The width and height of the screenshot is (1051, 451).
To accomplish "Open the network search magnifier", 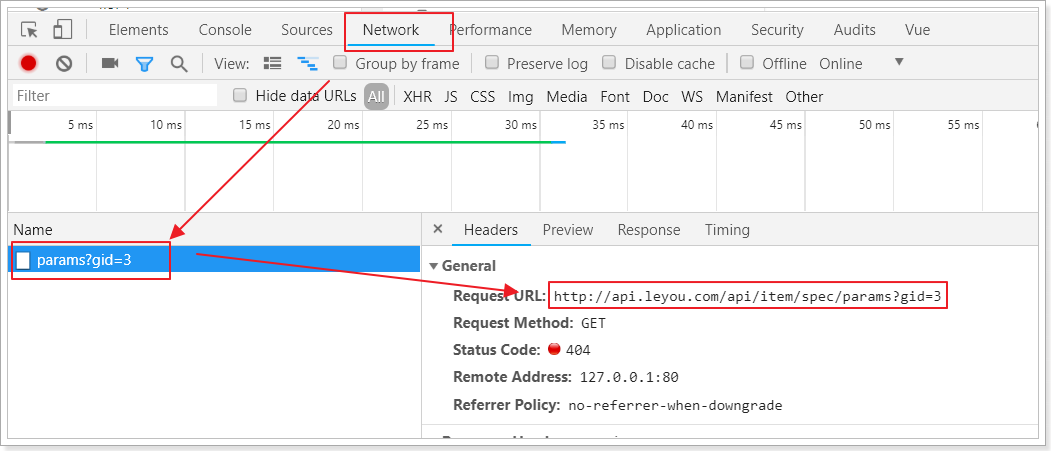I will 179,64.
